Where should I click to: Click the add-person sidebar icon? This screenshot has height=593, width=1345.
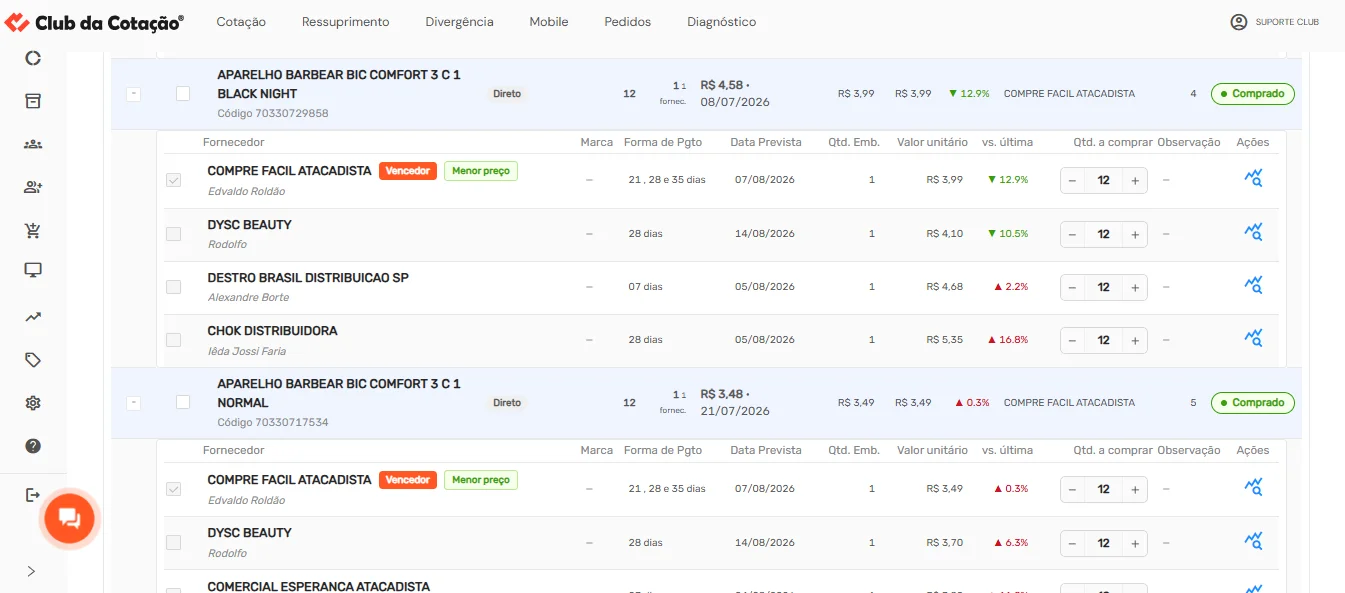pos(33,187)
